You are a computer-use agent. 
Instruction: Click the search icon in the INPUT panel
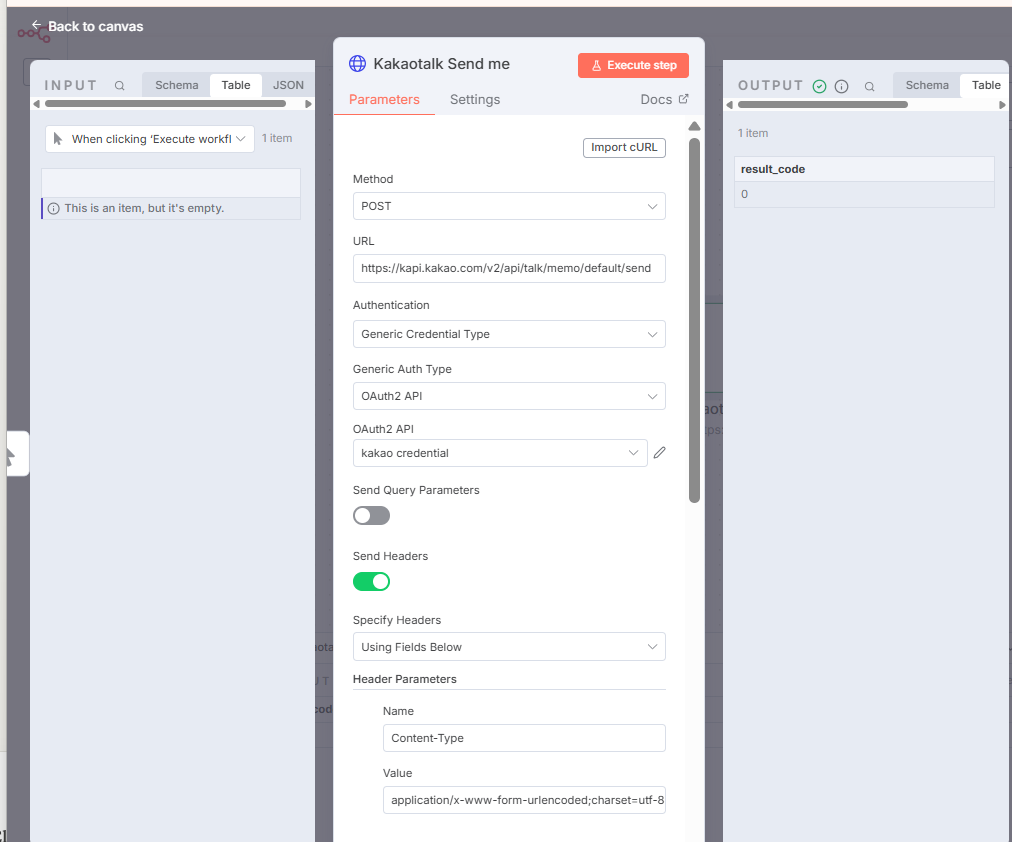(x=119, y=85)
